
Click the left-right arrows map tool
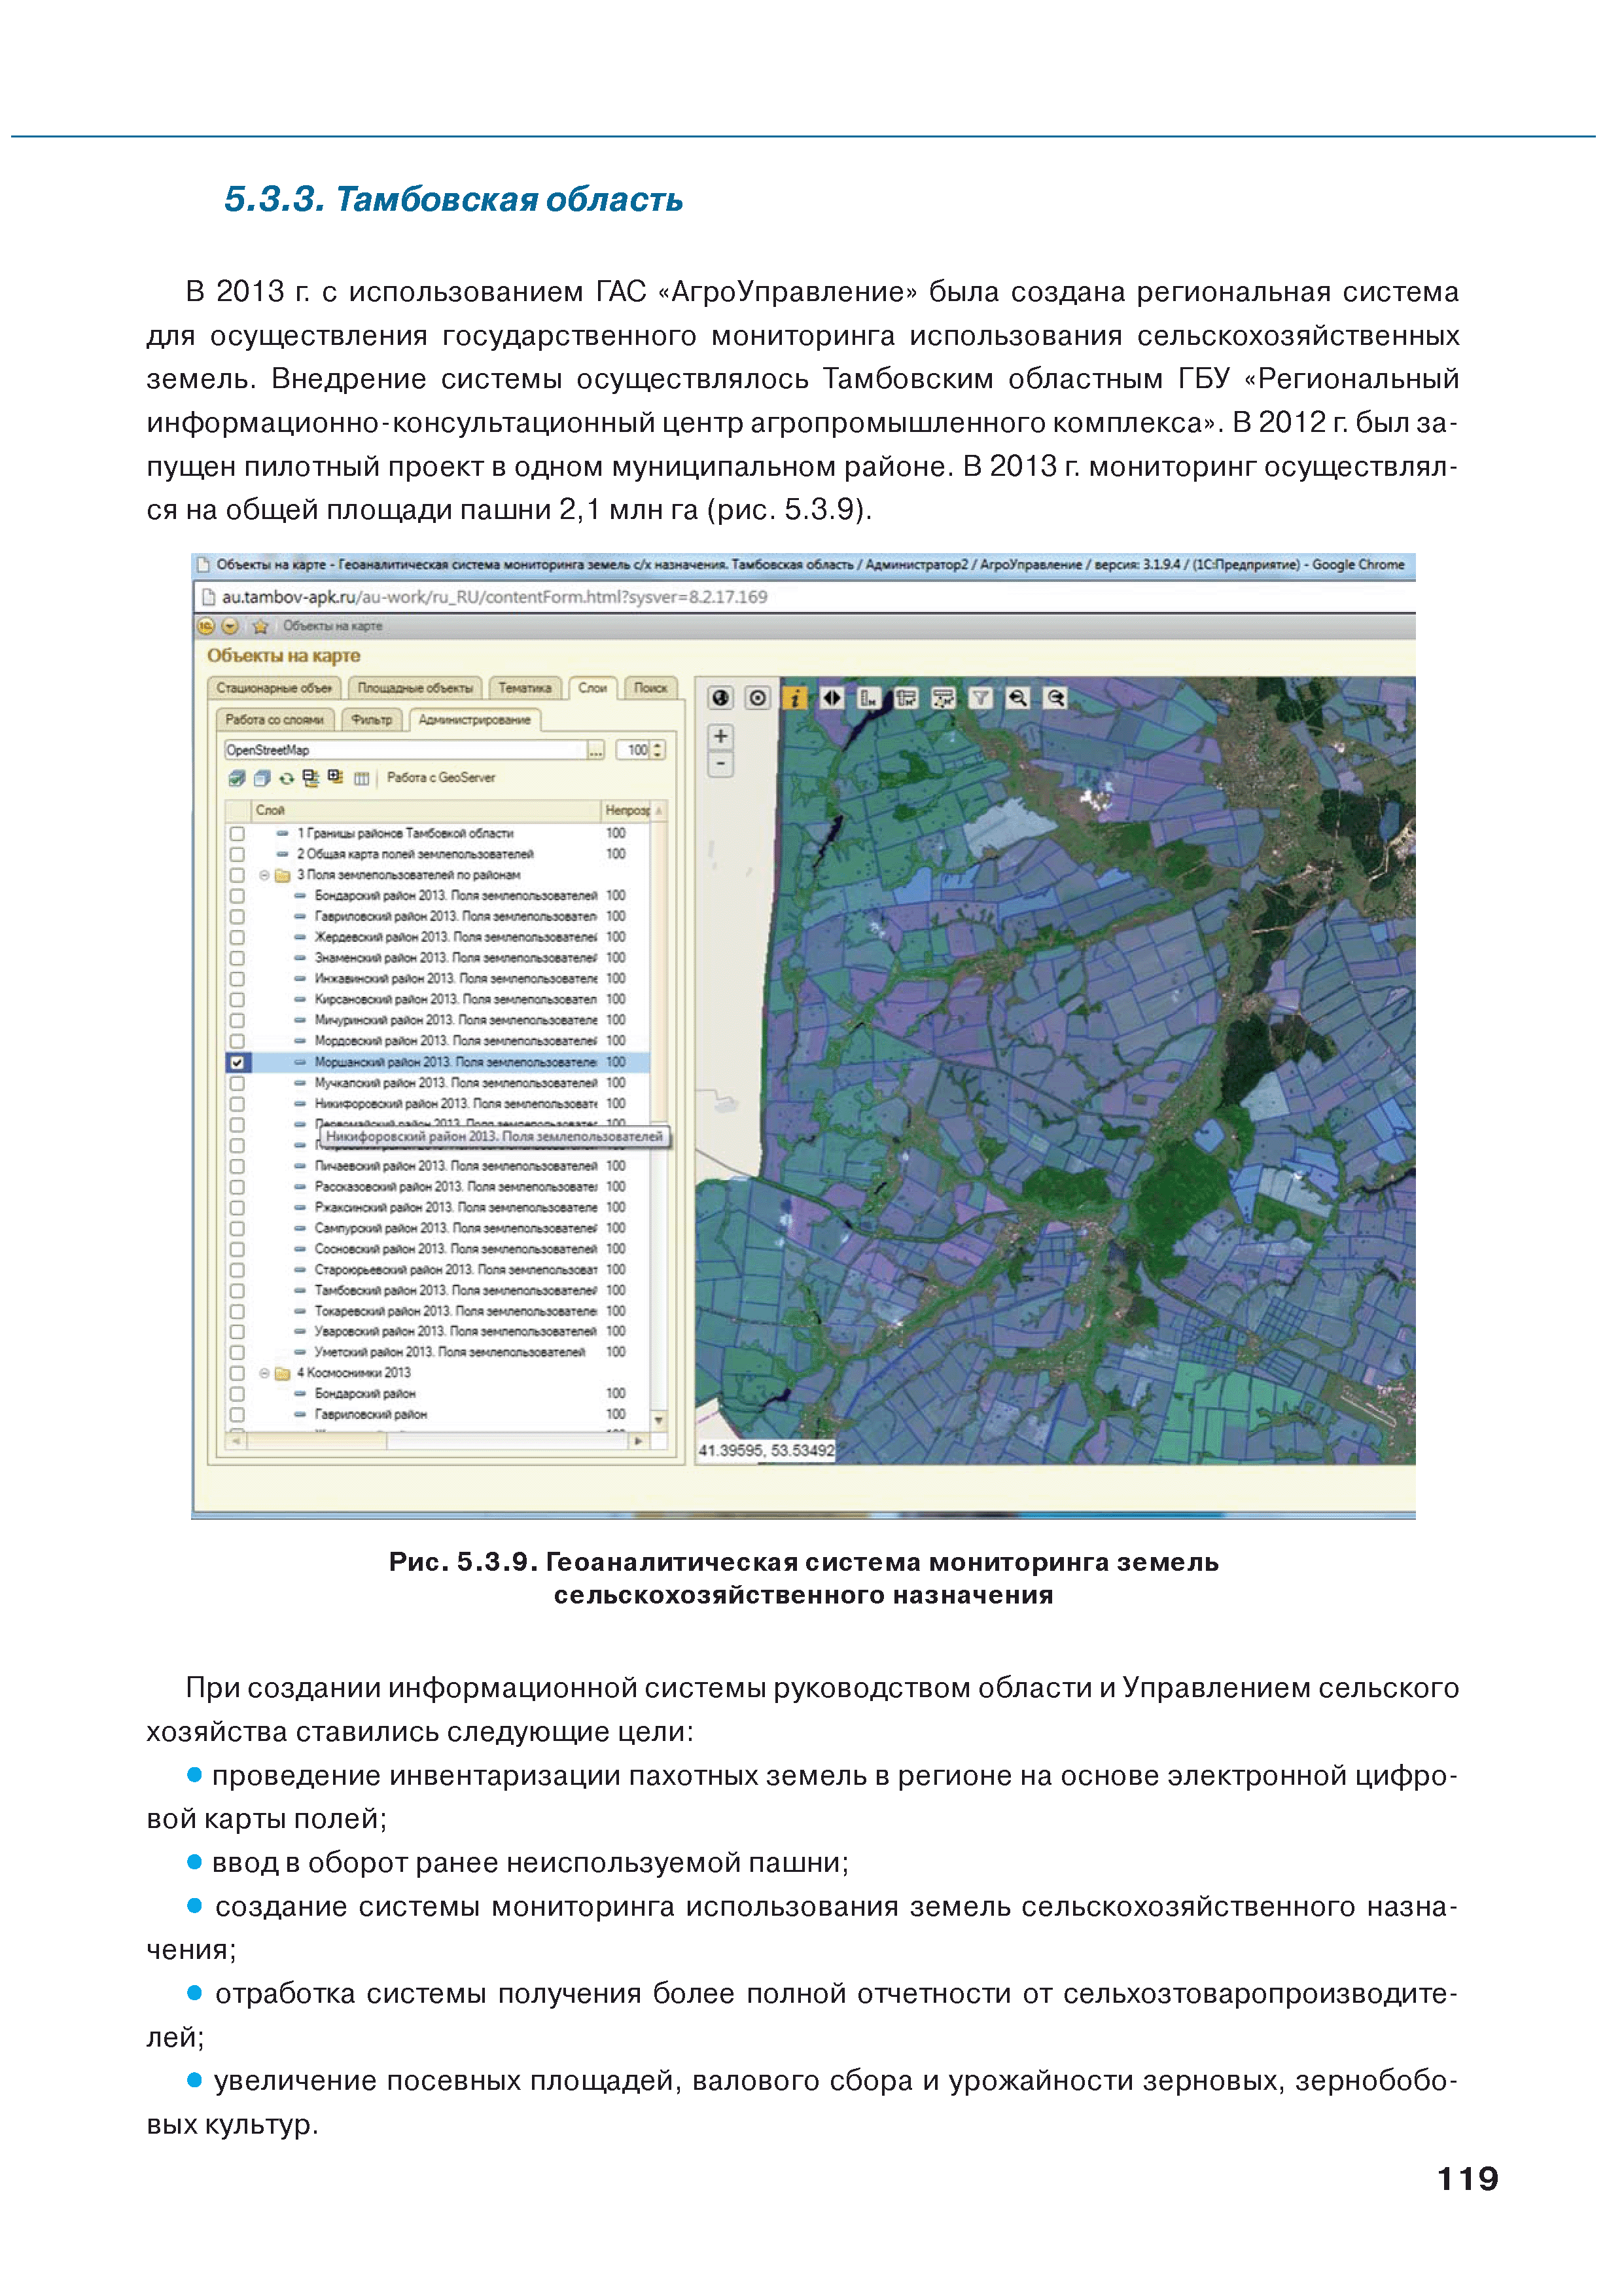pyautogui.click(x=832, y=697)
